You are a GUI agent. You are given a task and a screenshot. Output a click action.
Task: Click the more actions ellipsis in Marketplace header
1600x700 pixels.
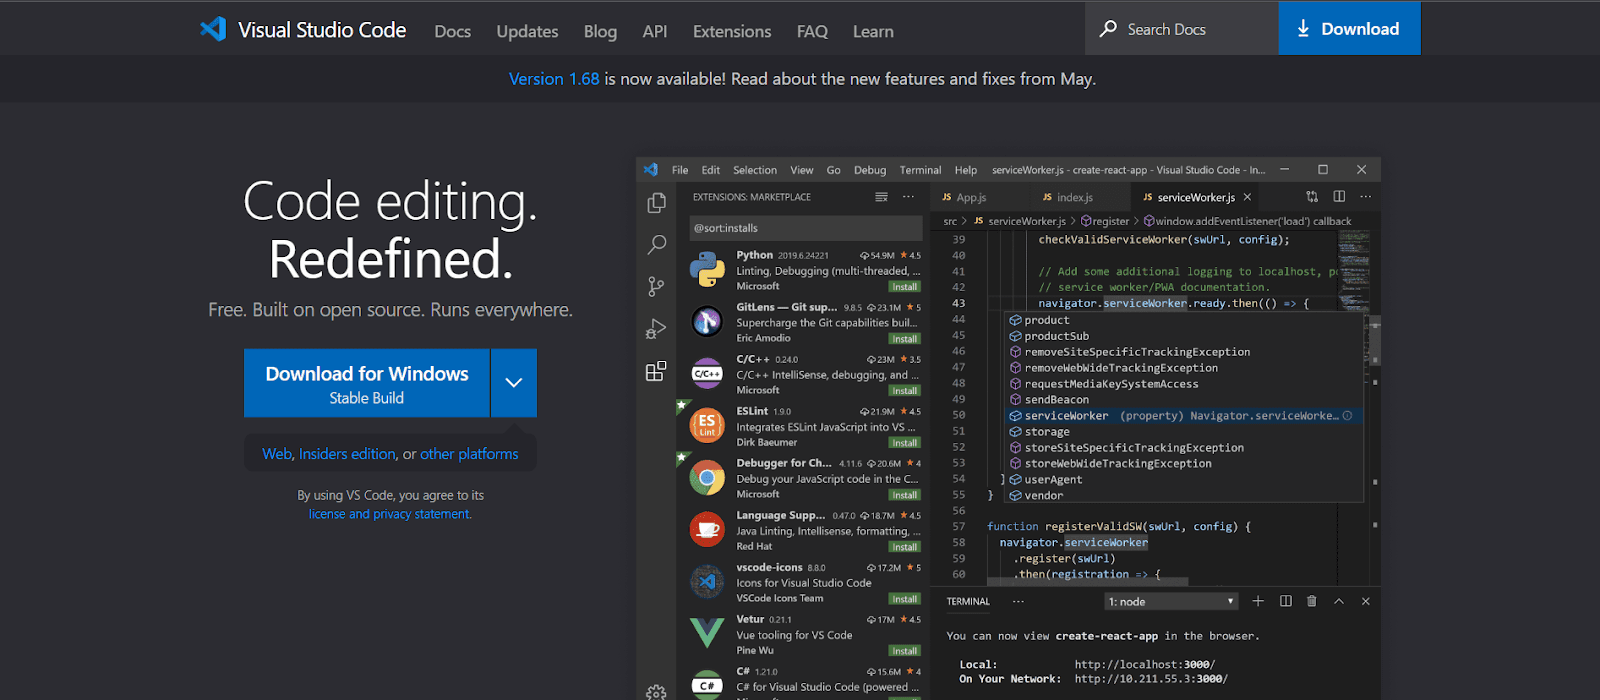click(x=908, y=197)
